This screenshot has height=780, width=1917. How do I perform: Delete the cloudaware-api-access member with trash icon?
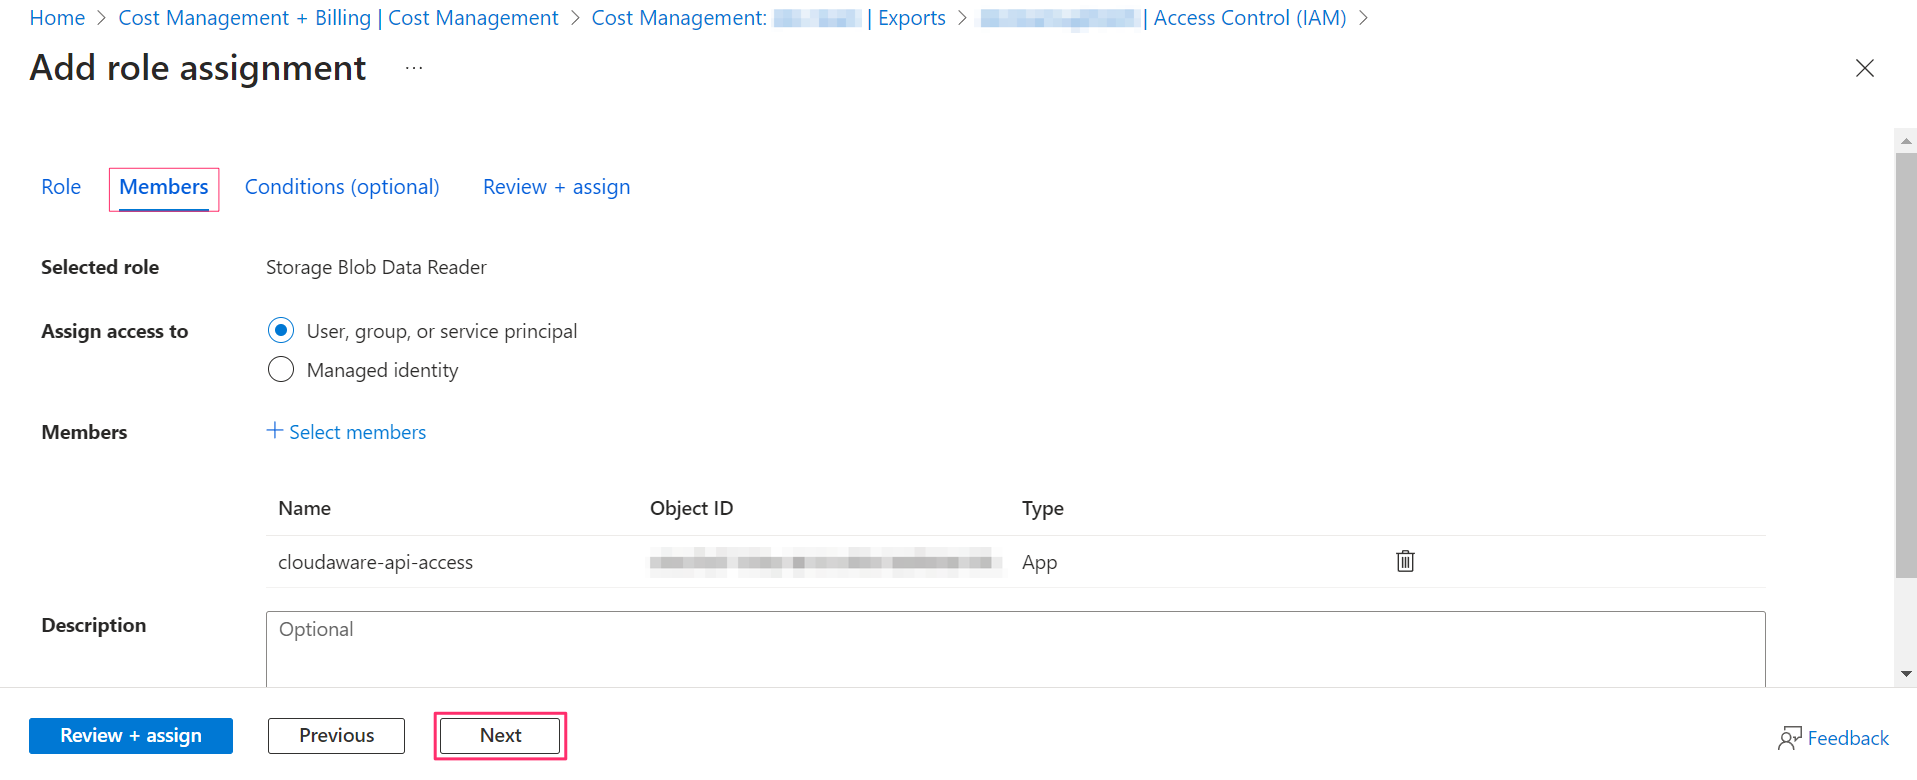(x=1405, y=561)
